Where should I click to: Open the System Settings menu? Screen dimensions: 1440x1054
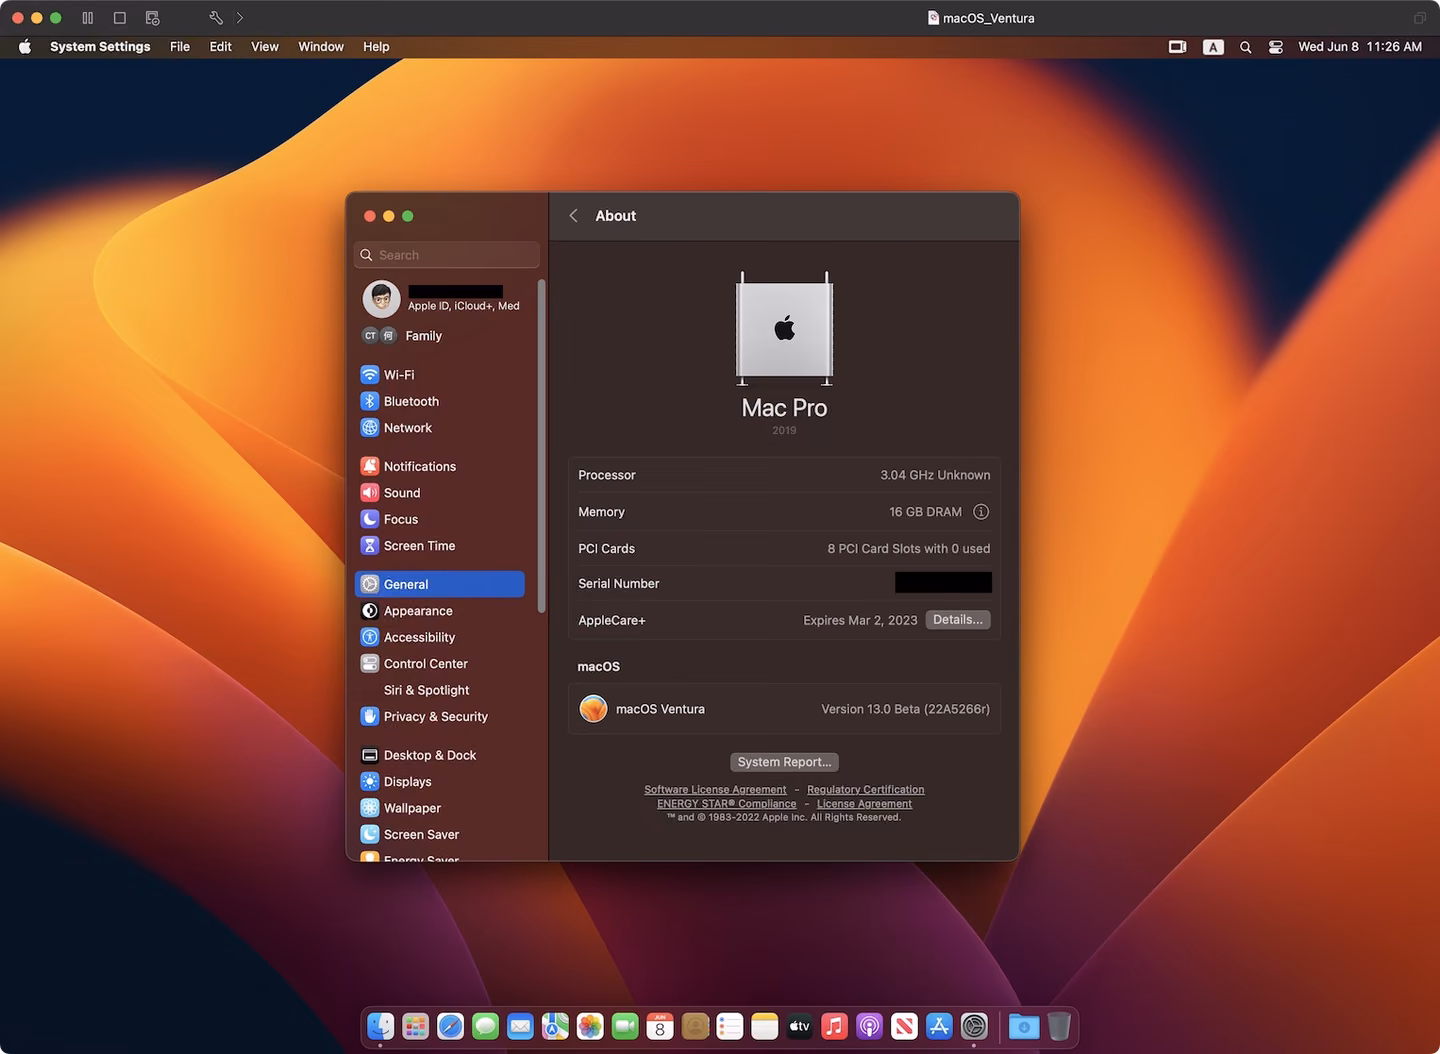coord(100,47)
